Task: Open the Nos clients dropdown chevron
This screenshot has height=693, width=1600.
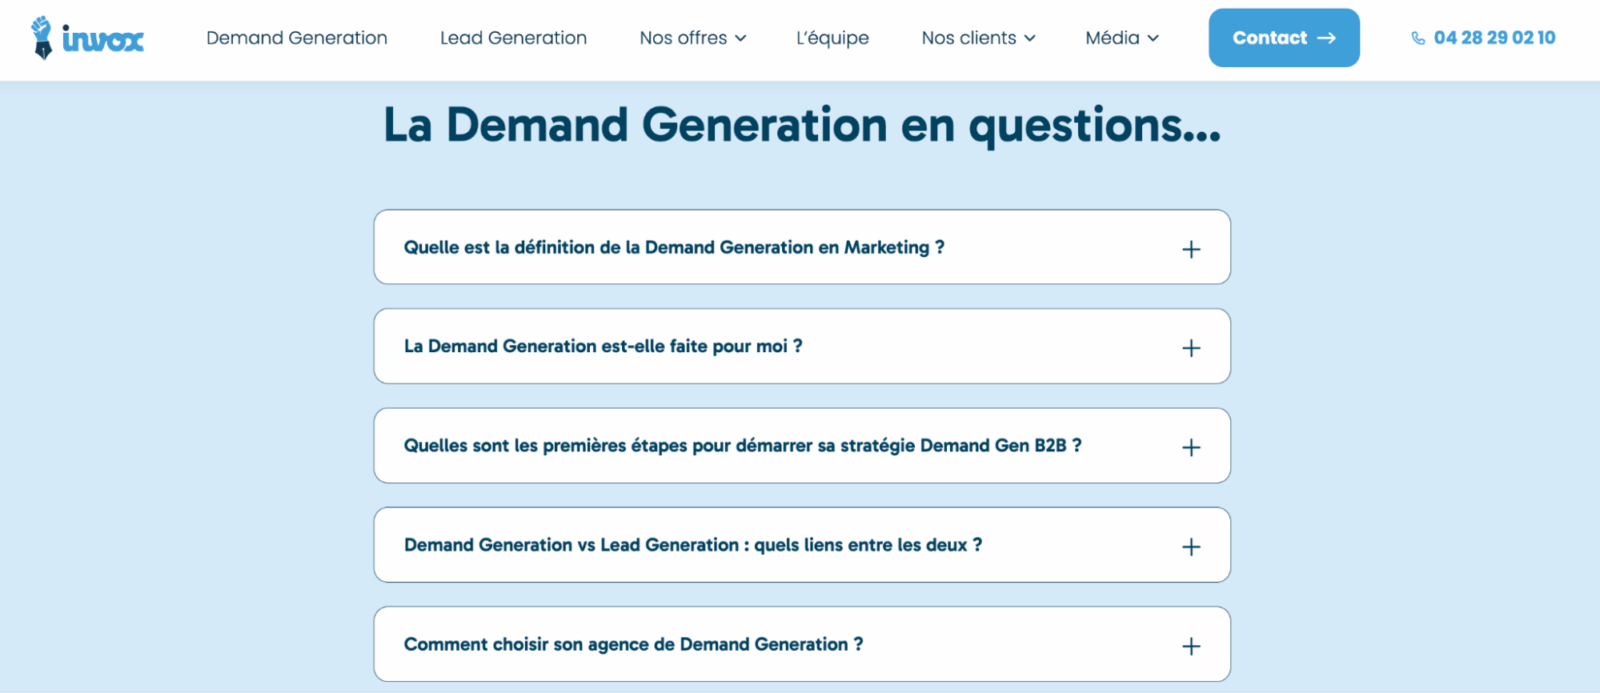Action: click(1030, 38)
